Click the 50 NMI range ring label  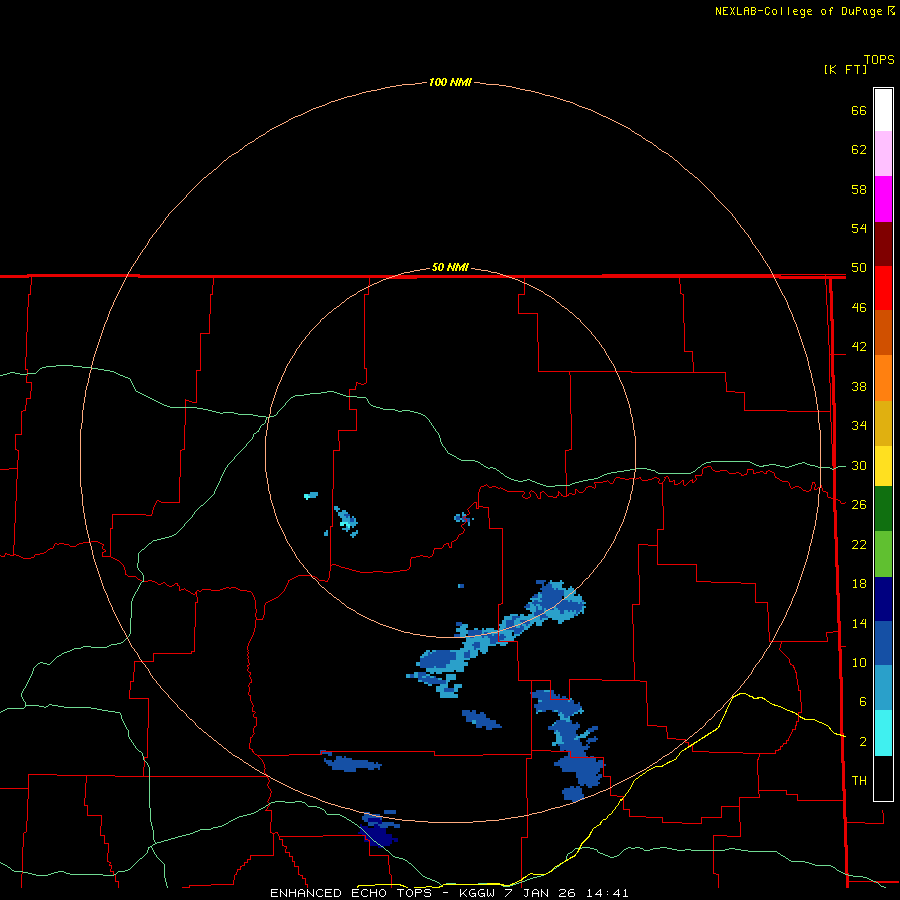point(450,267)
